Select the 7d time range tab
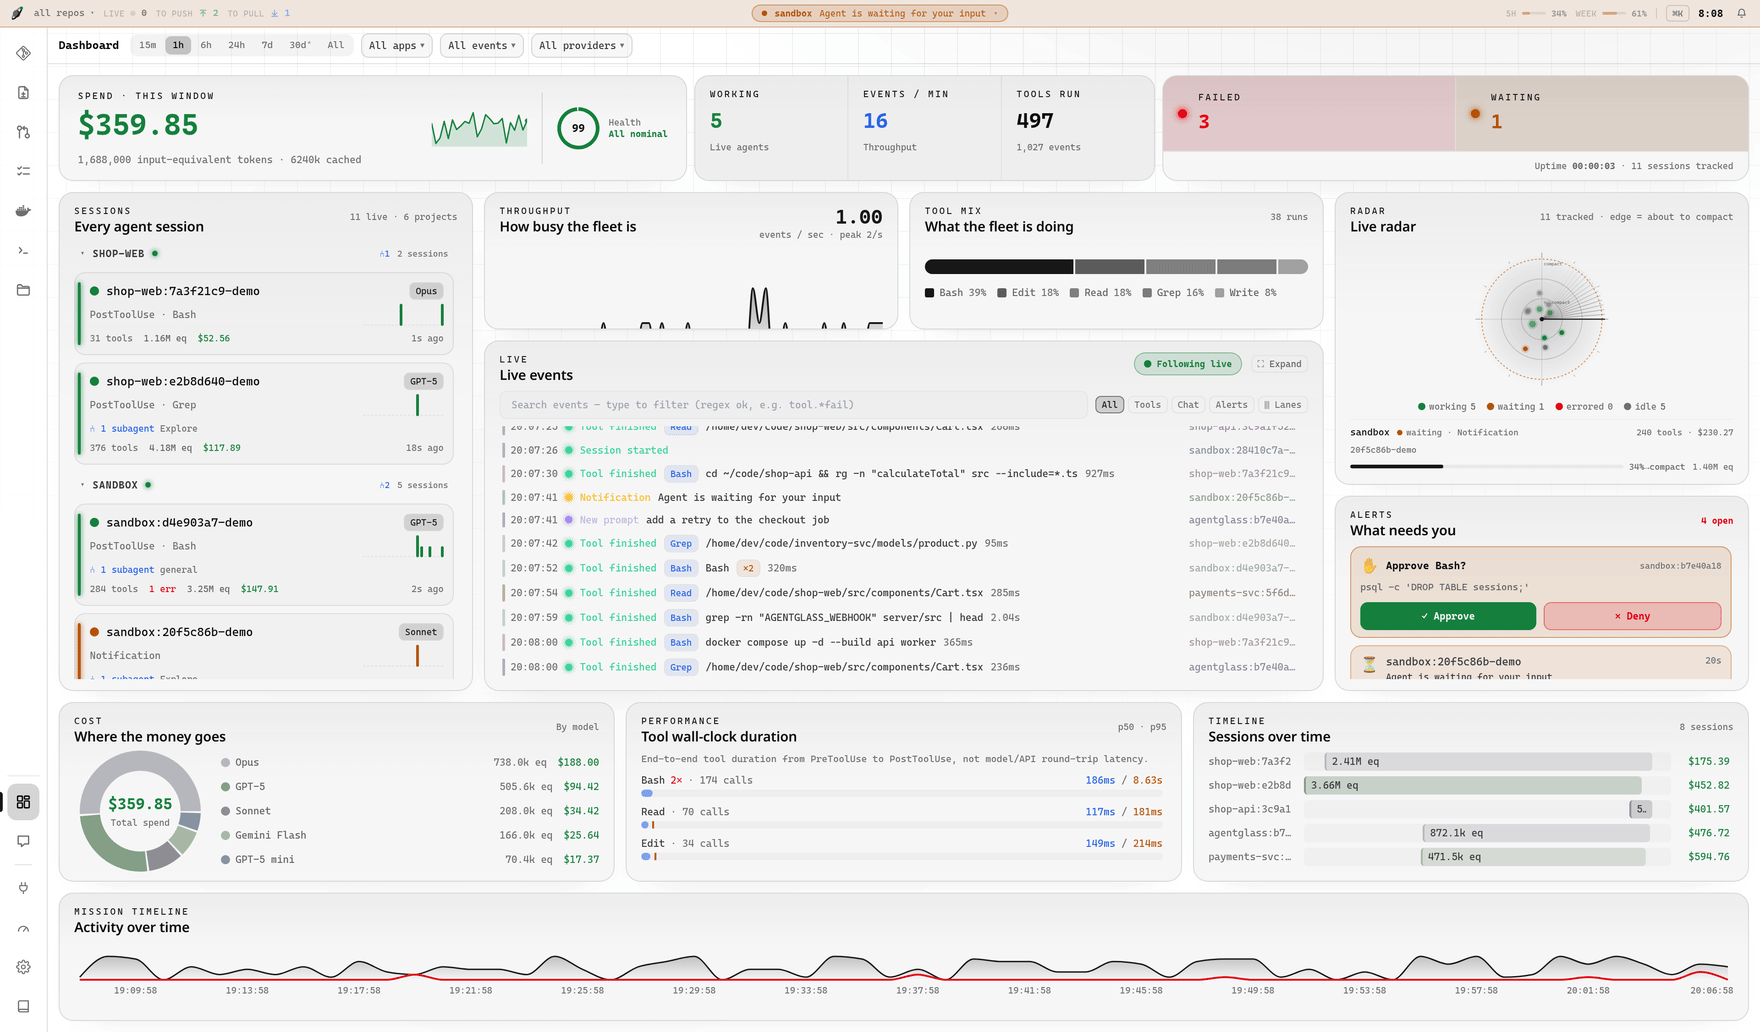 [267, 45]
